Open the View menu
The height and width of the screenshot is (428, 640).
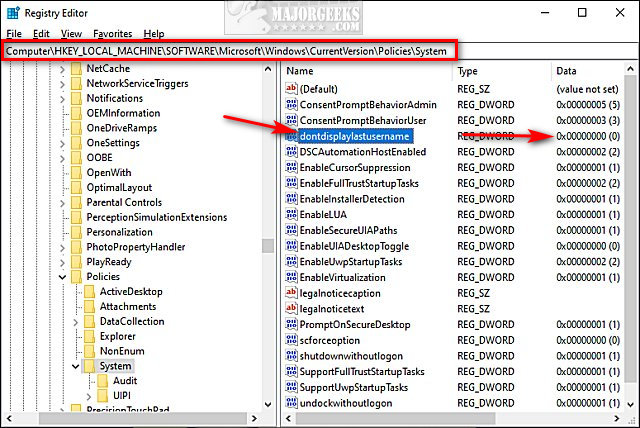pyautogui.click(x=71, y=34)
